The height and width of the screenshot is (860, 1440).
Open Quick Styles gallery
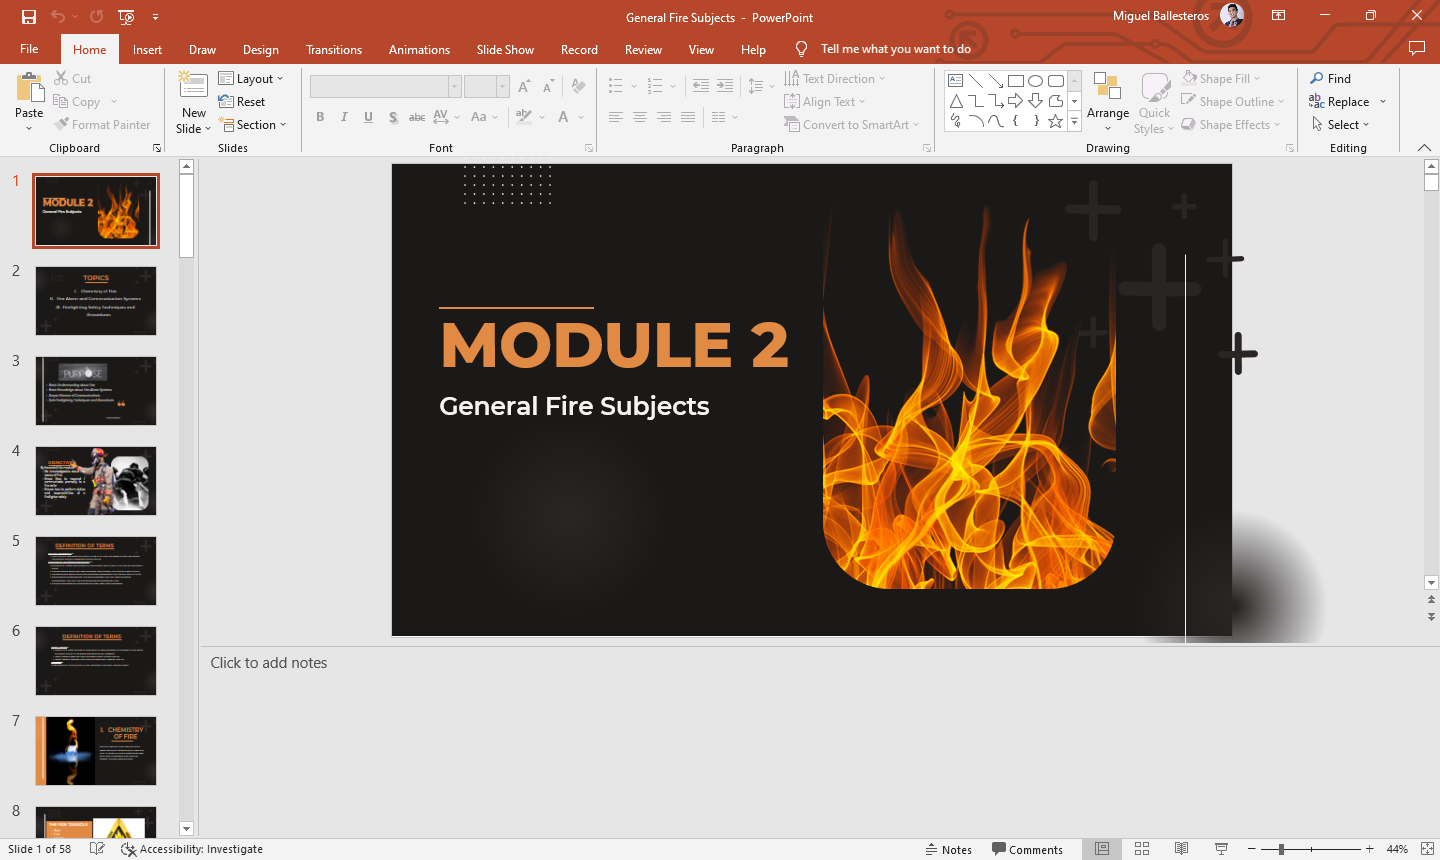click(1154, 102)
